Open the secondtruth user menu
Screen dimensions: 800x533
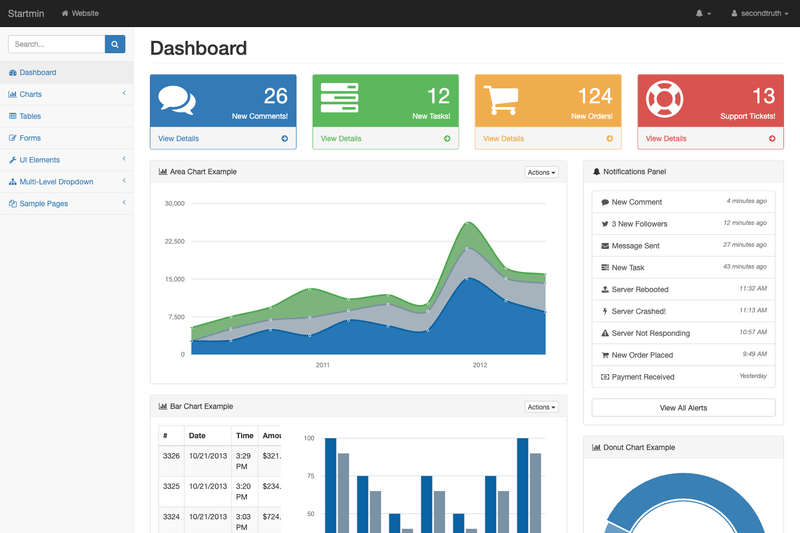tap(760, 13)
